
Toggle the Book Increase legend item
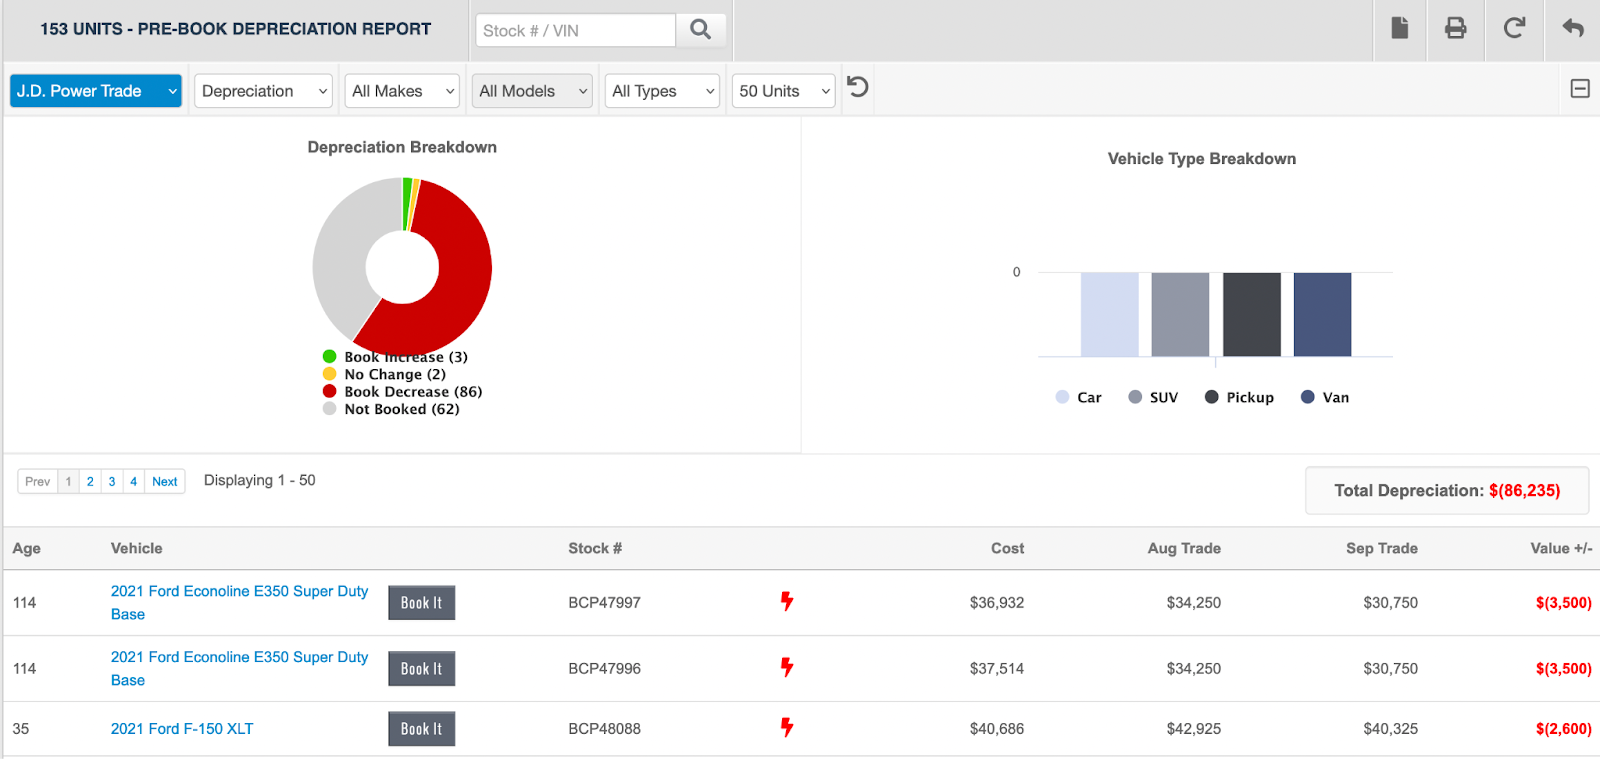click(x=395, y=357)
